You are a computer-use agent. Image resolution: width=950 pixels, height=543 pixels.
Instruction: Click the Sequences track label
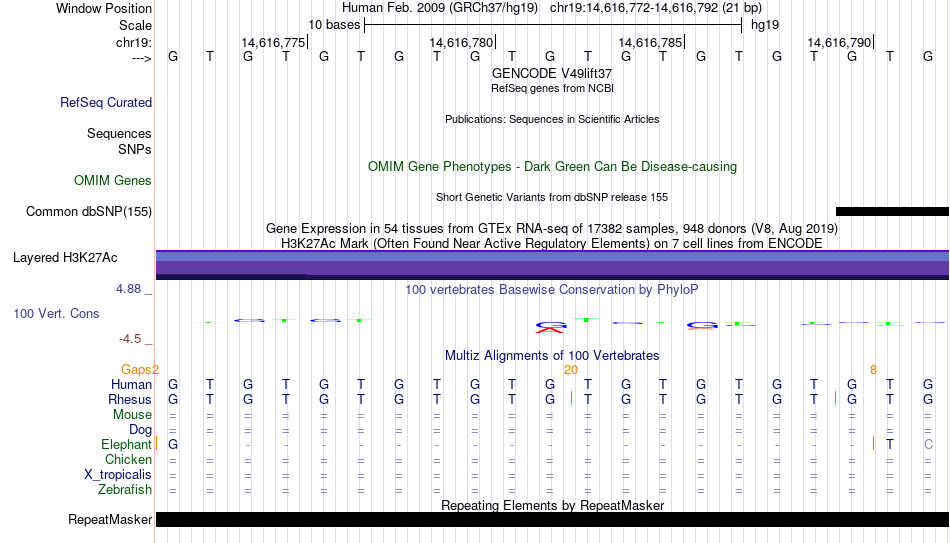click(119, 133)
